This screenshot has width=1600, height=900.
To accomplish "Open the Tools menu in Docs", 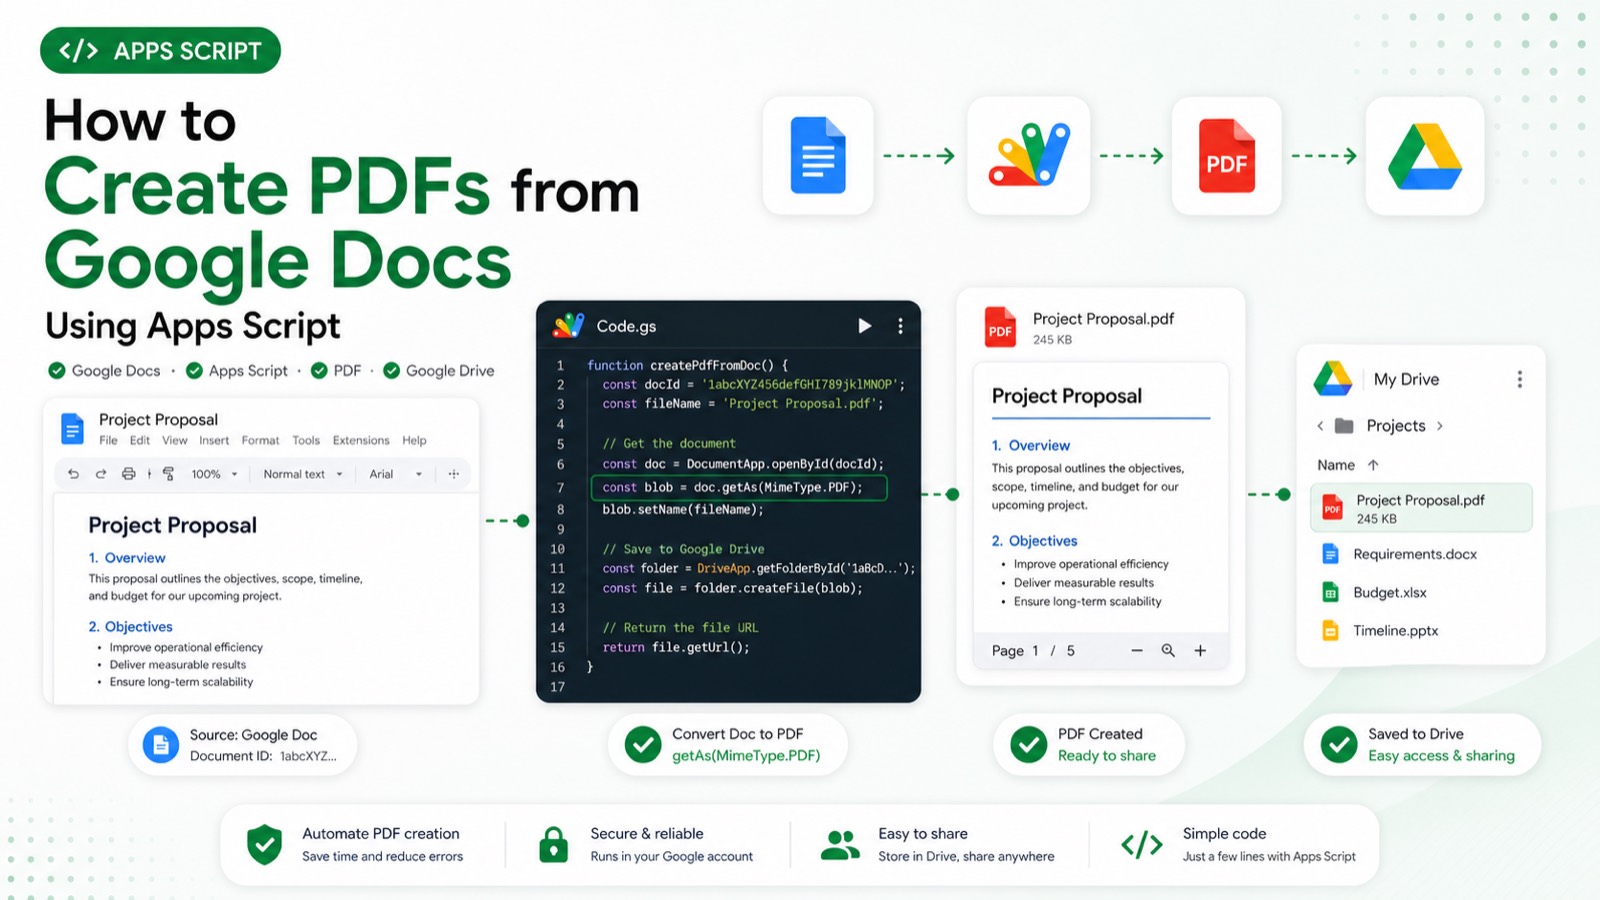I will coord(306,440).
